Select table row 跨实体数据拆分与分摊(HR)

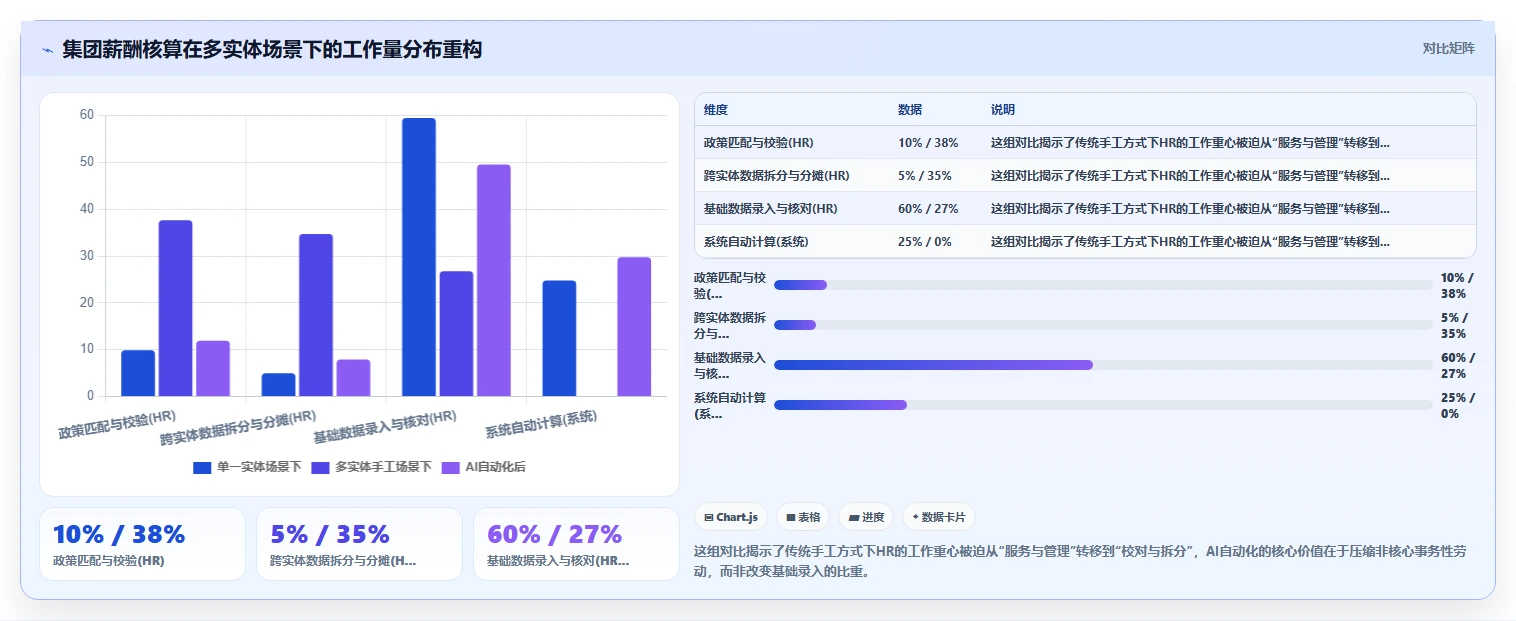point(1085,176)
